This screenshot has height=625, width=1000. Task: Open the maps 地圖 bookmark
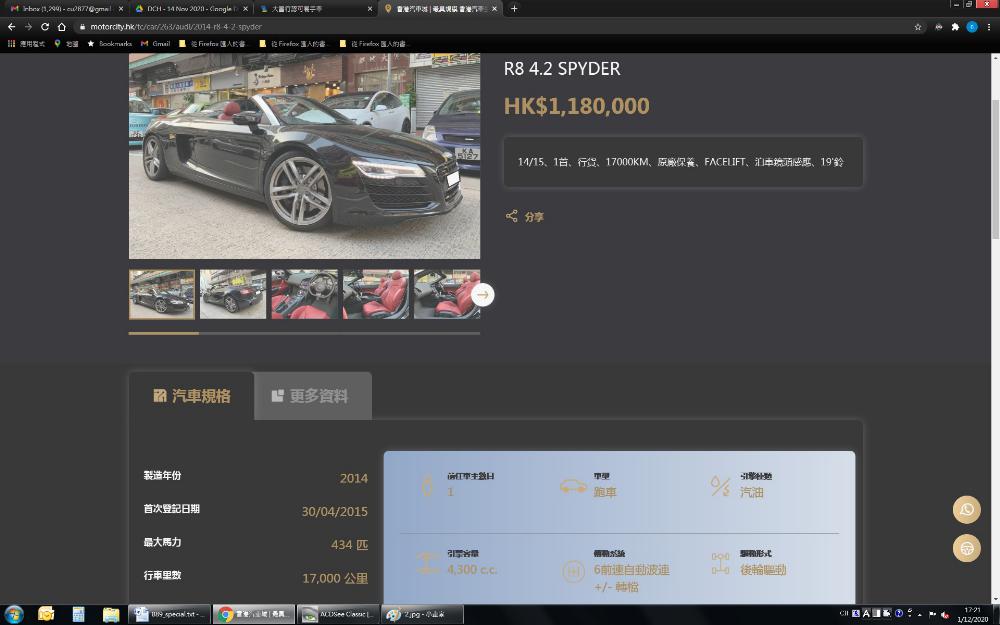point(66,43)
